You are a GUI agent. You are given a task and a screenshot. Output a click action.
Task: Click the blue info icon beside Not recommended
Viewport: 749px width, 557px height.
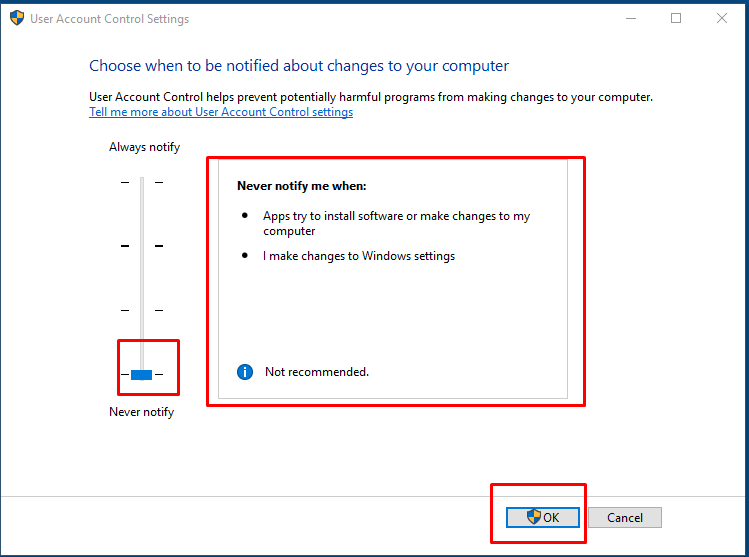pos(245,372)
